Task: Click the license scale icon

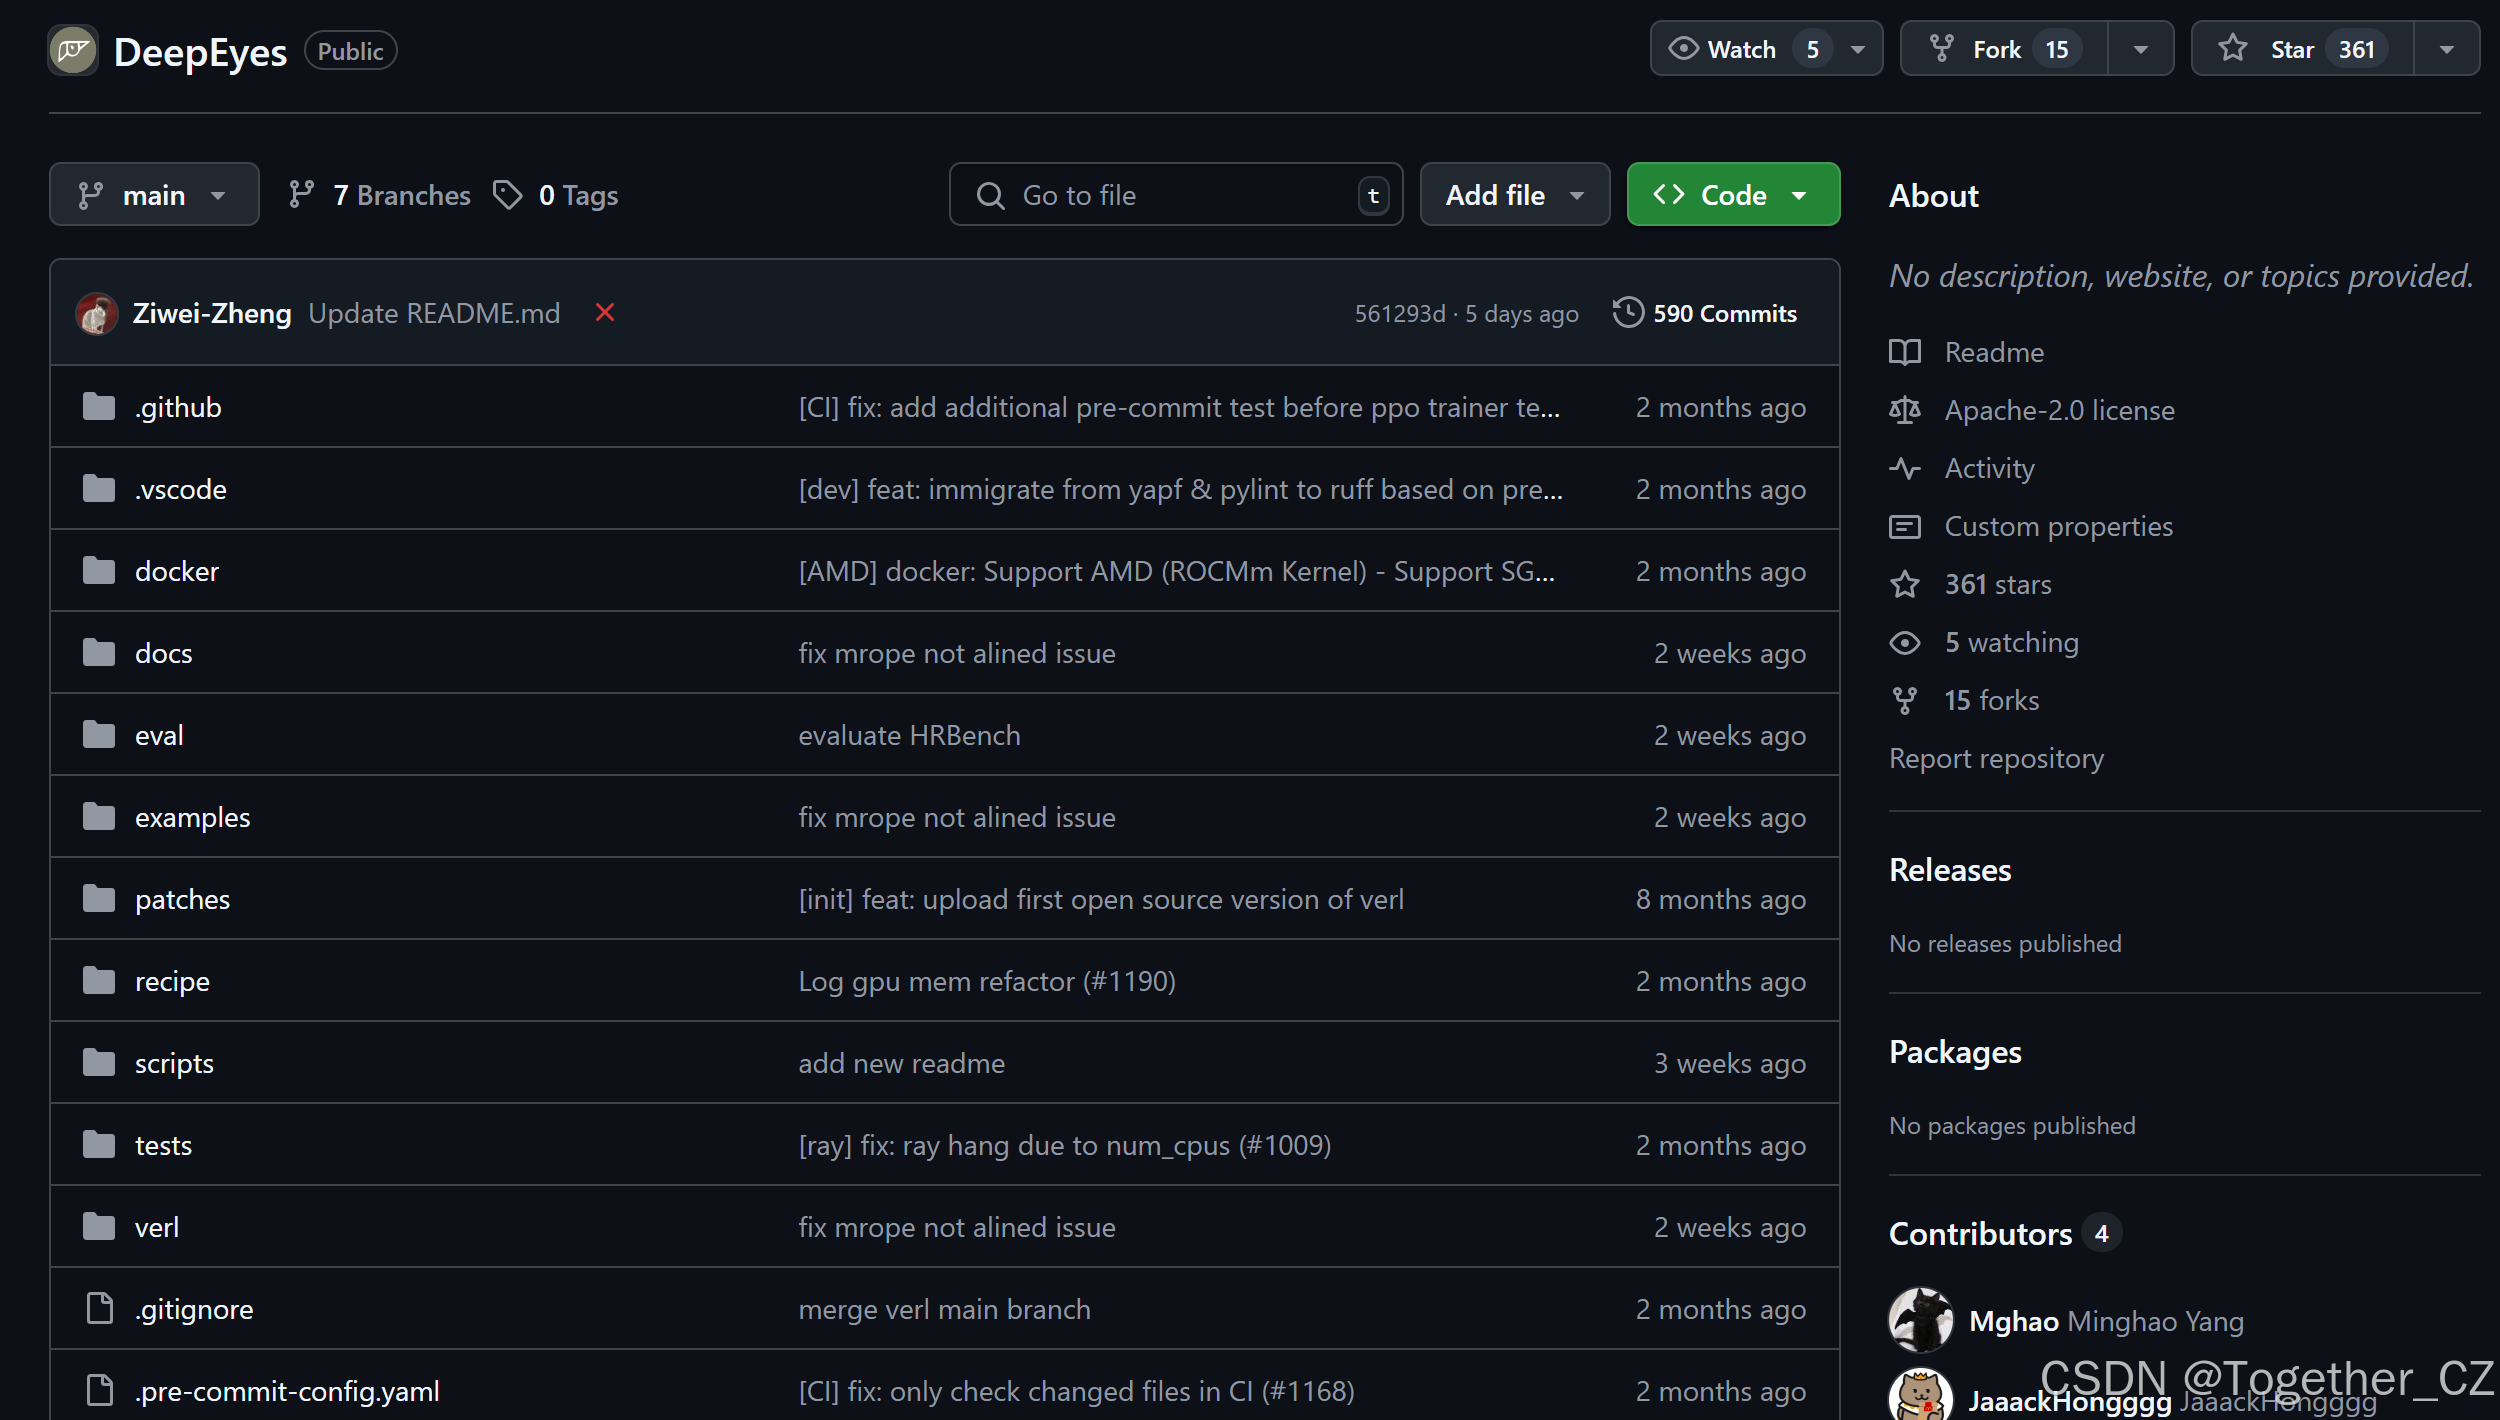Action: [x=1904, y=410]
